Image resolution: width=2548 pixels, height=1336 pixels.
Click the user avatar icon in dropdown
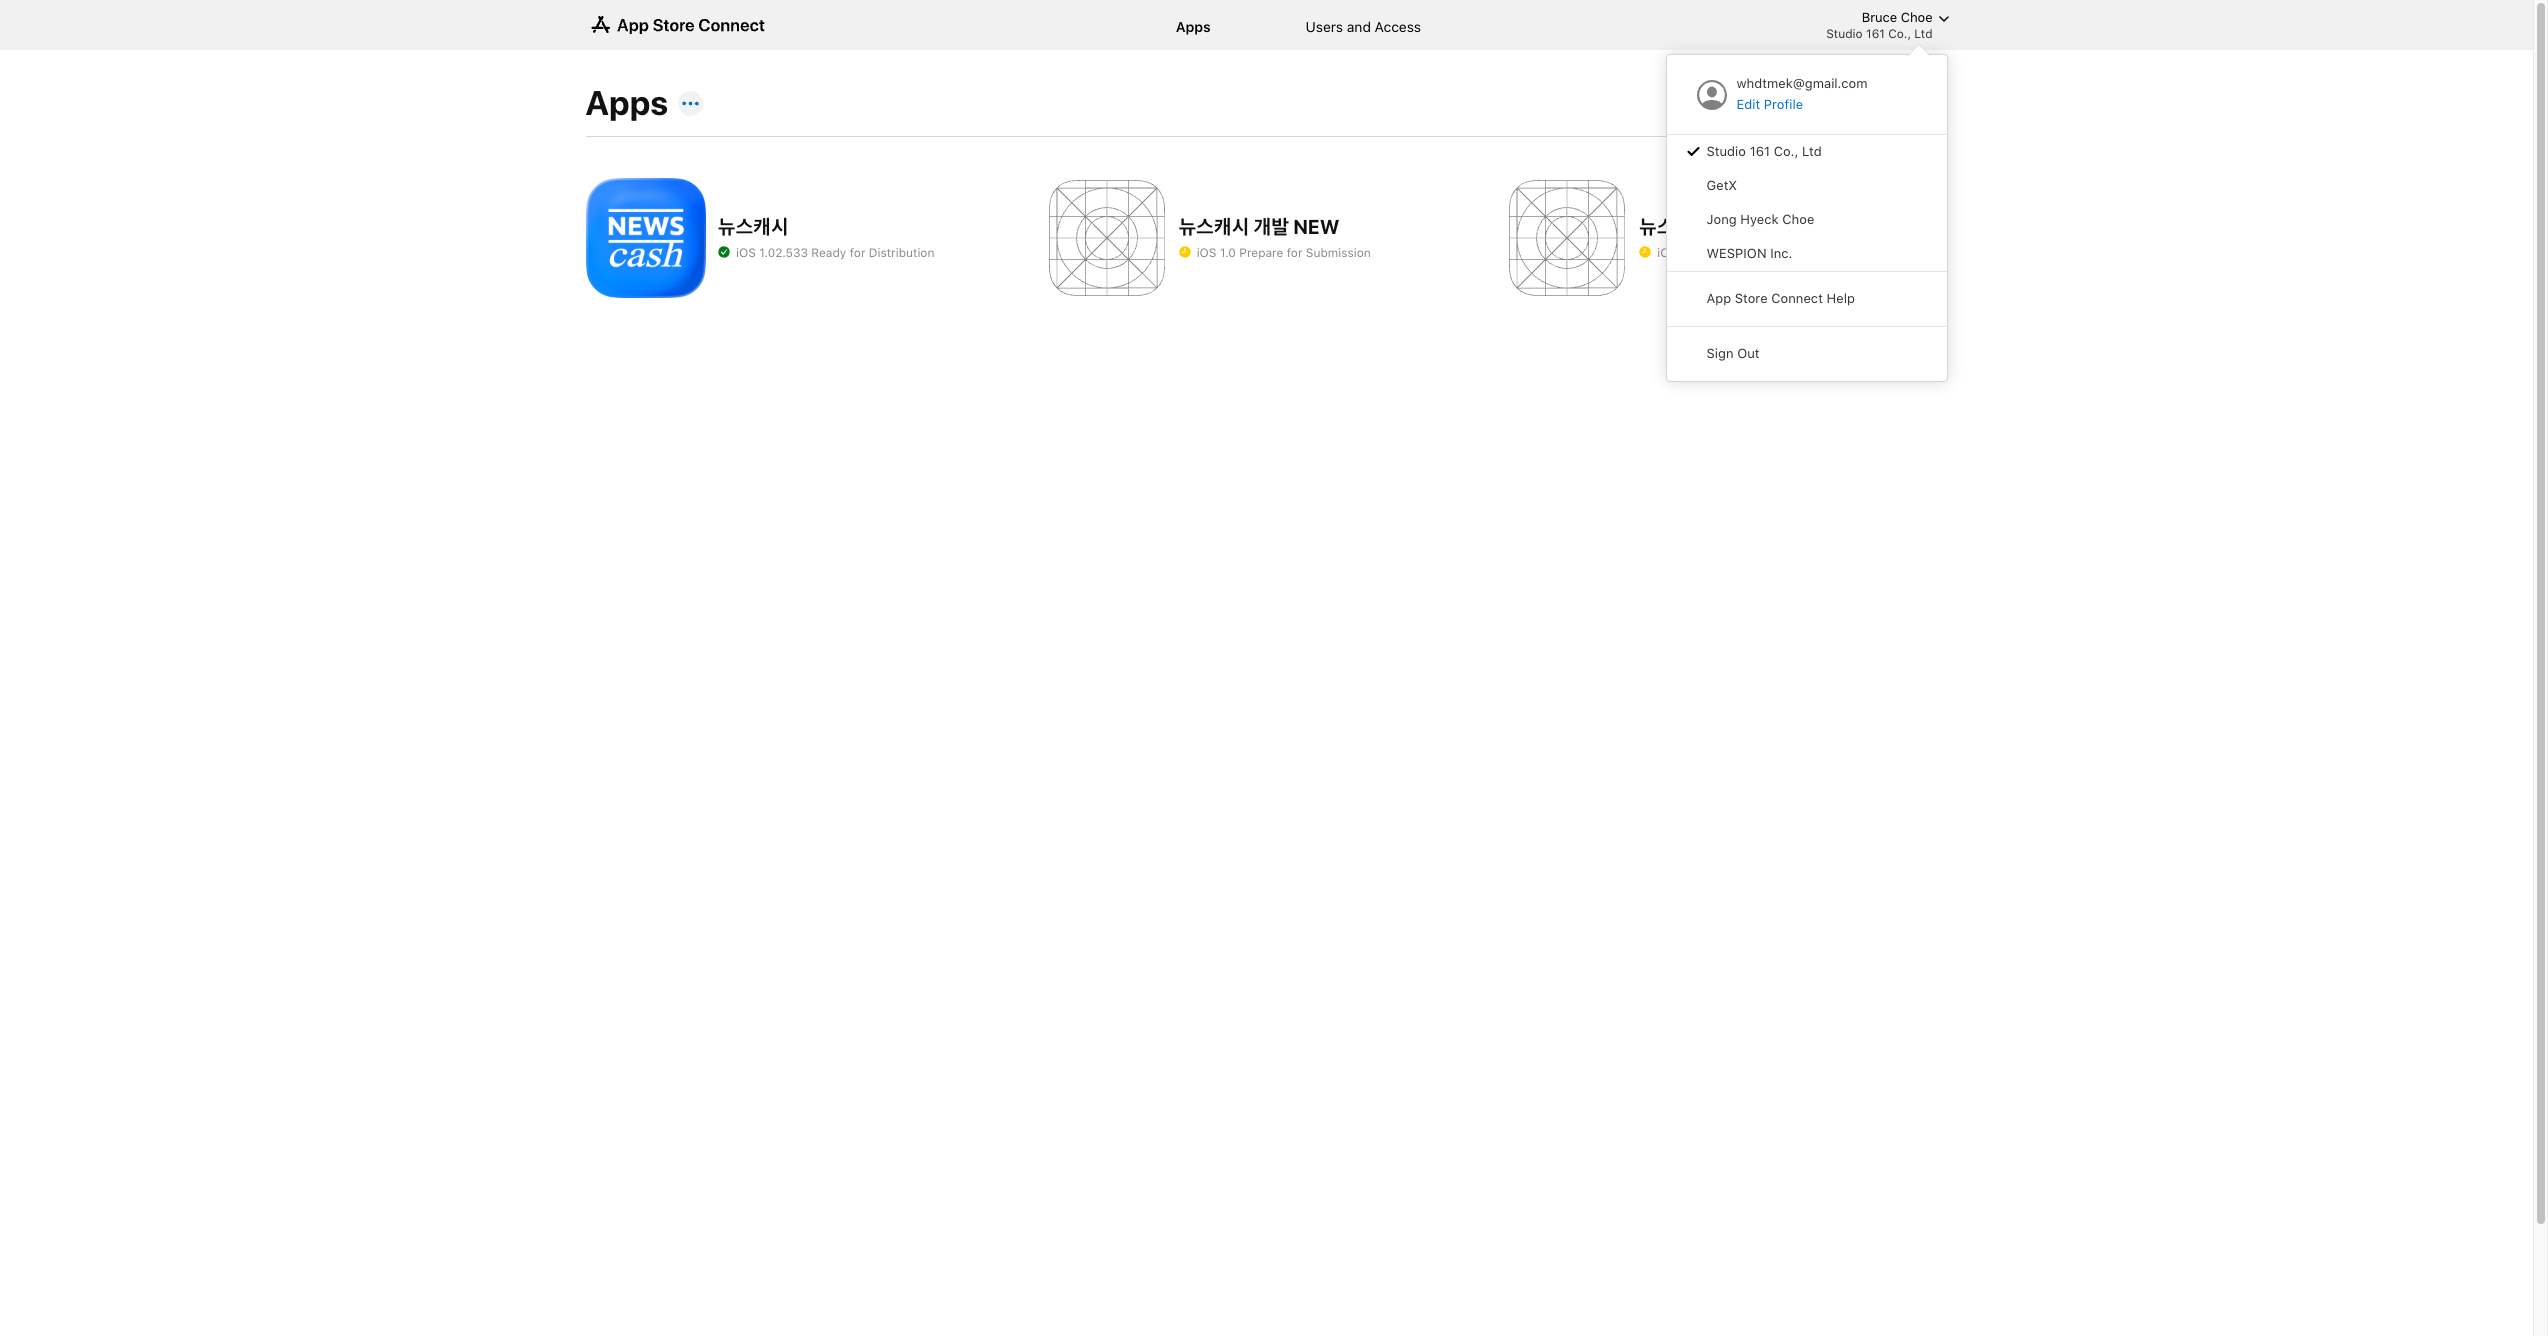(1711, 95)
